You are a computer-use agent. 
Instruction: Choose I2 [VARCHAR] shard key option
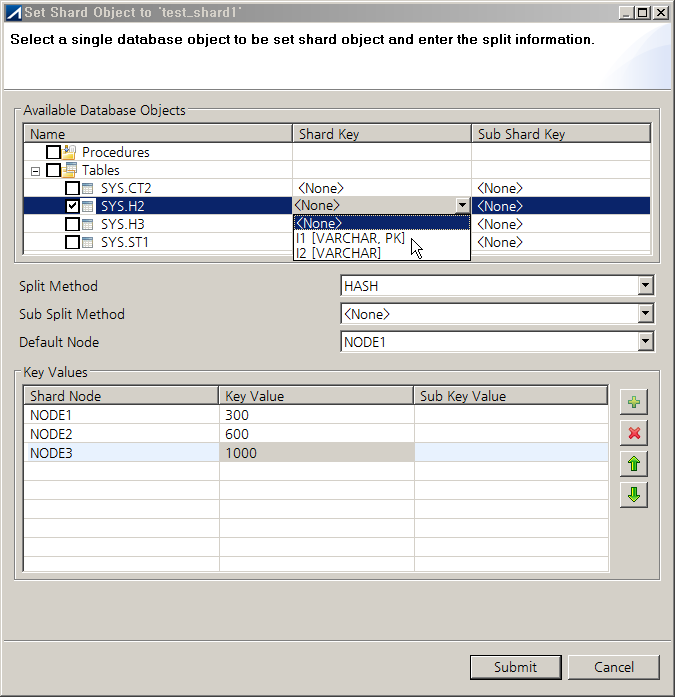[340, 253]
